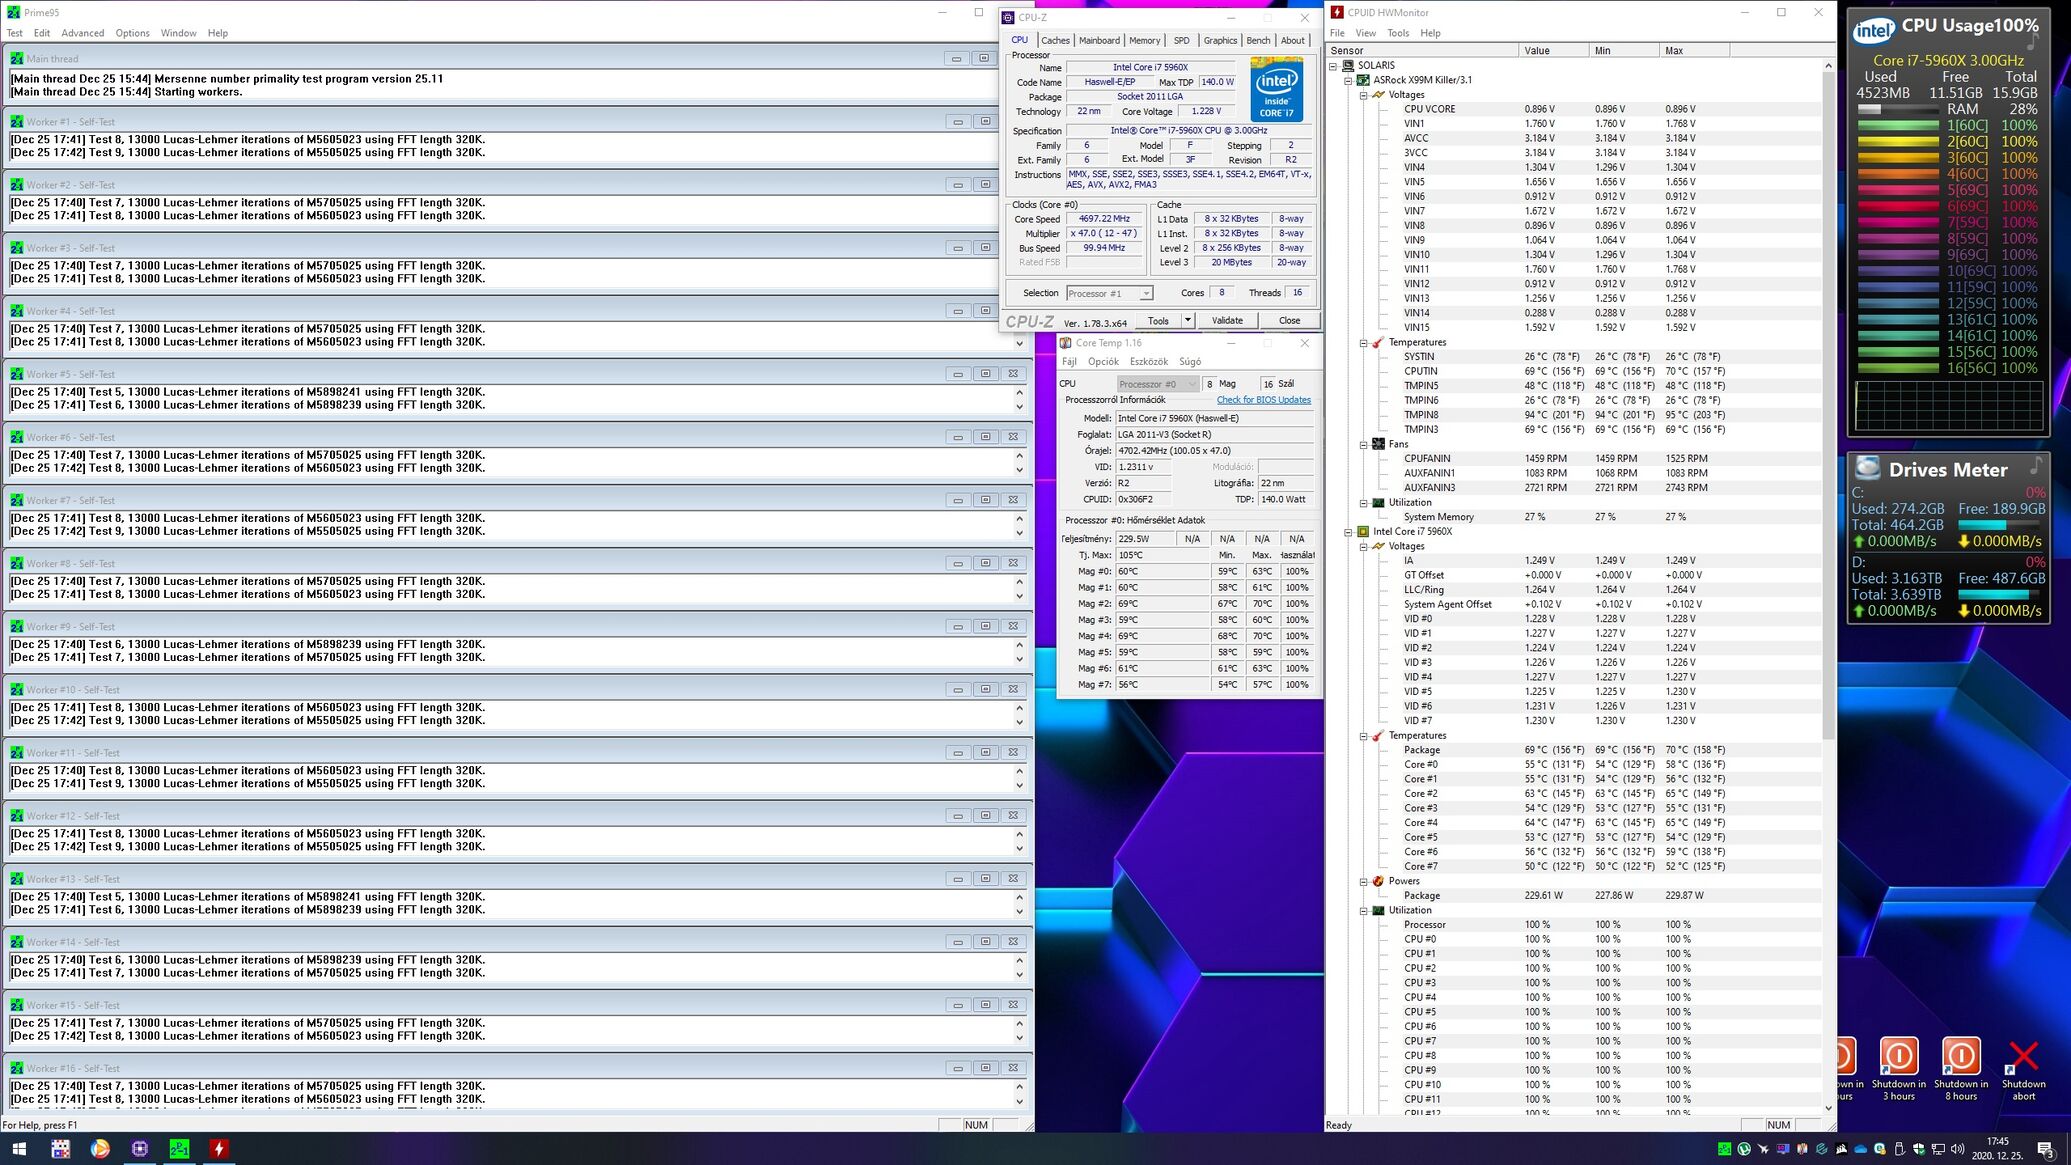Click the Temperatures thermometer icon under ASRock
2071x1165 pixels.
(1378, 342)
